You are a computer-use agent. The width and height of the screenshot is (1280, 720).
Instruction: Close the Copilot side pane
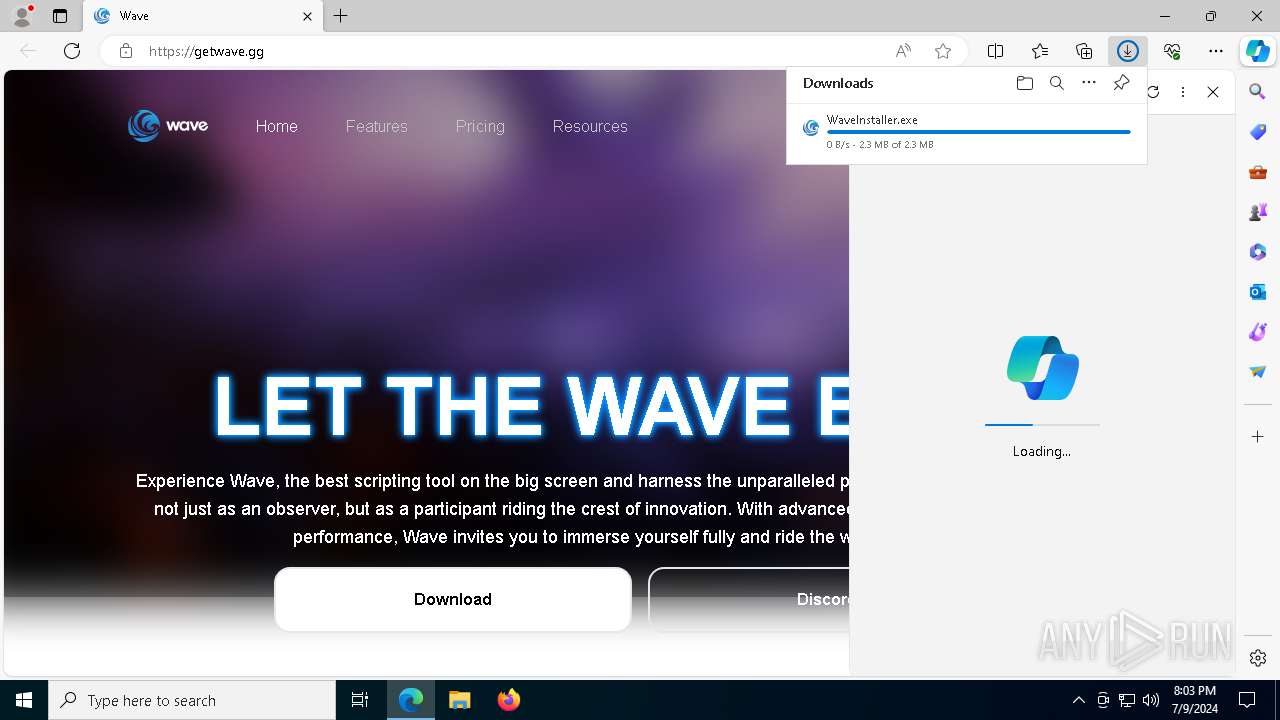click(1213, 92)
